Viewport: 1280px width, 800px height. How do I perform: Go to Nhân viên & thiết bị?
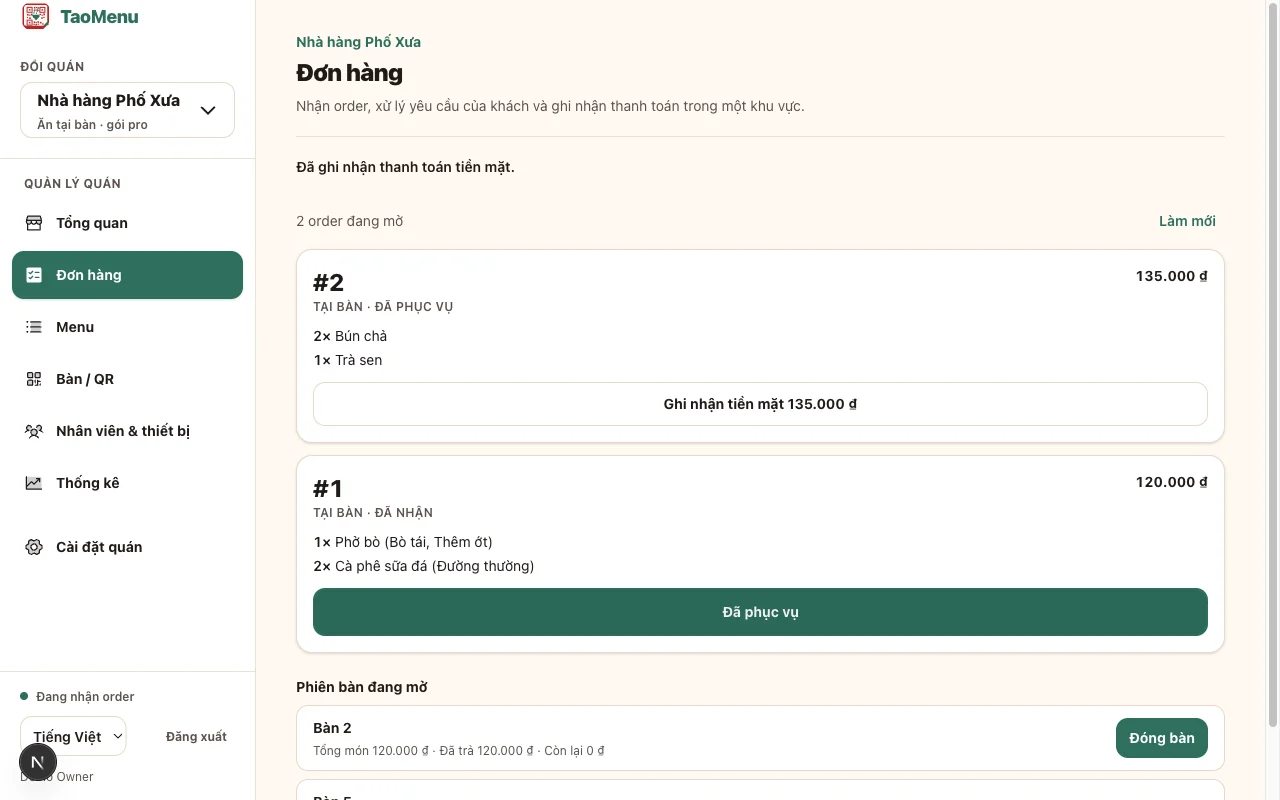127,431
